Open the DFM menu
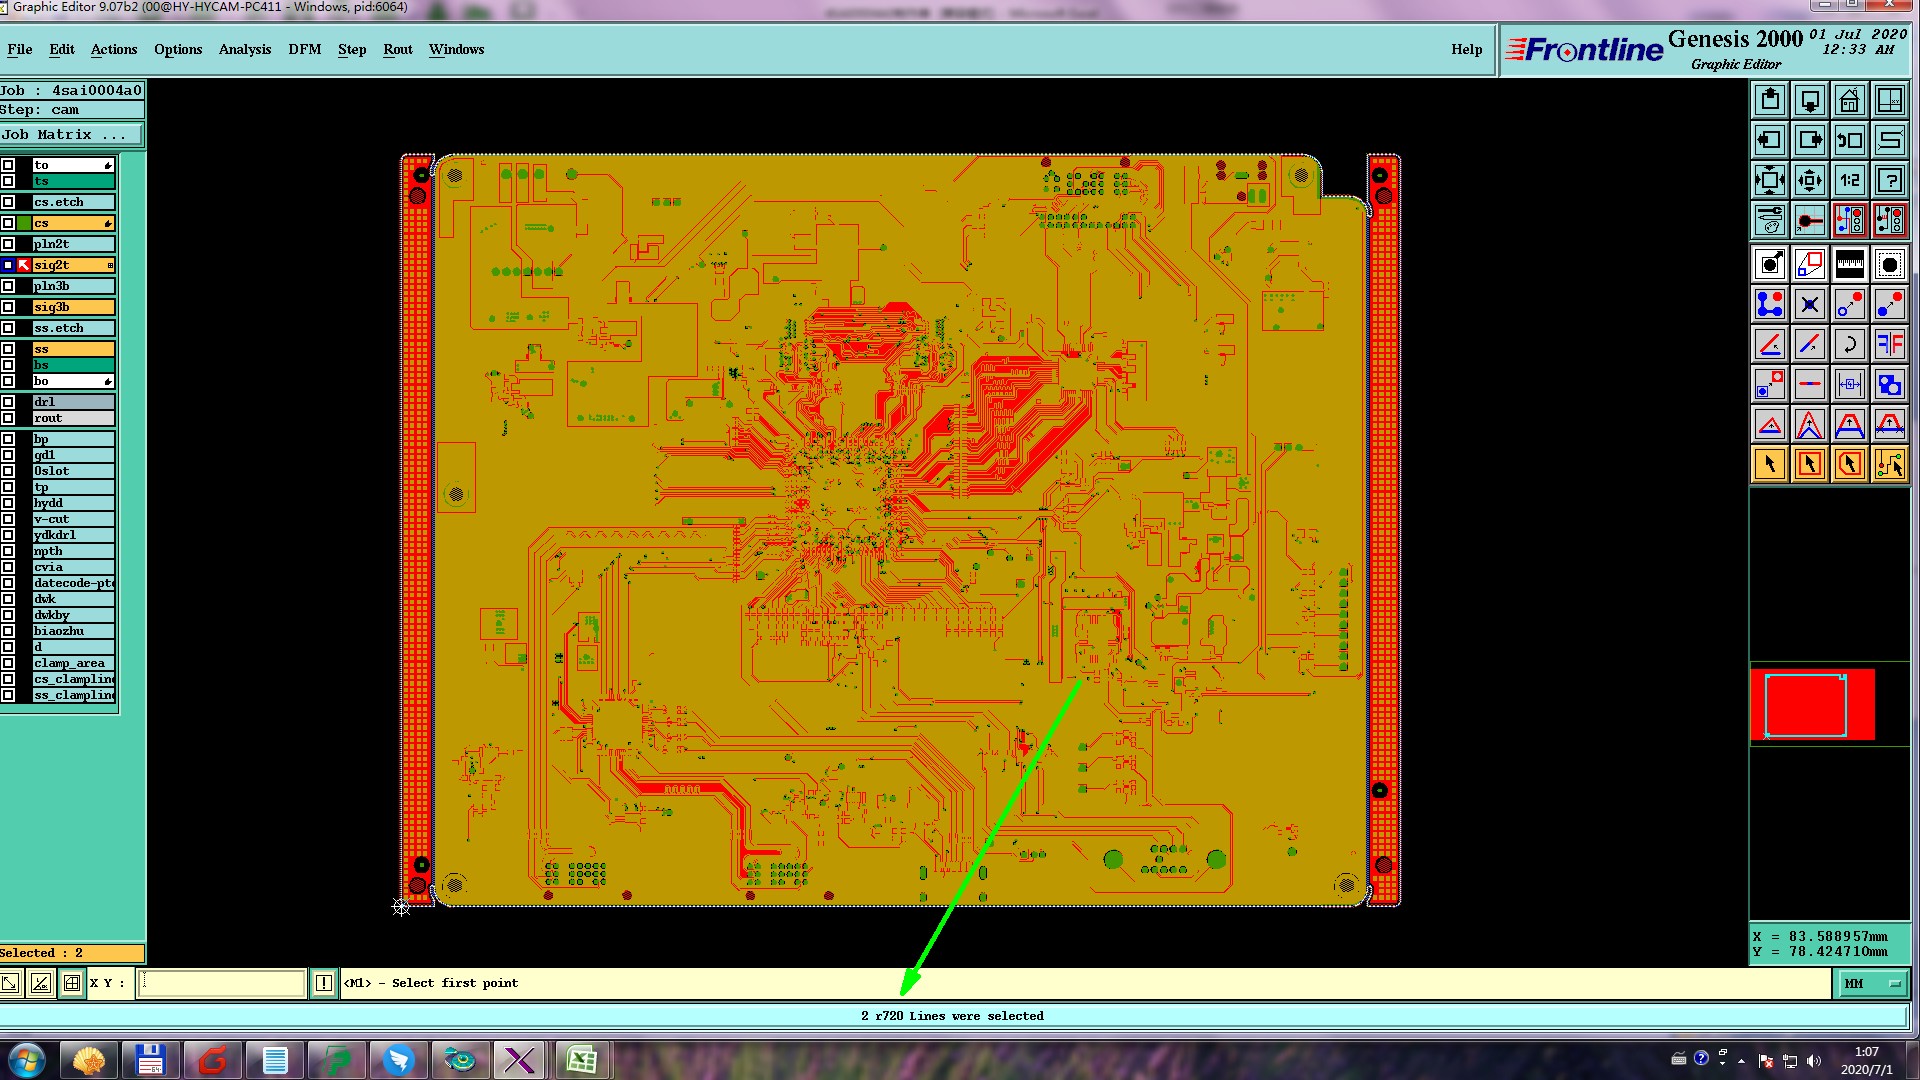This screenshot has height=1080, width=1920. [x=304, y=49]
